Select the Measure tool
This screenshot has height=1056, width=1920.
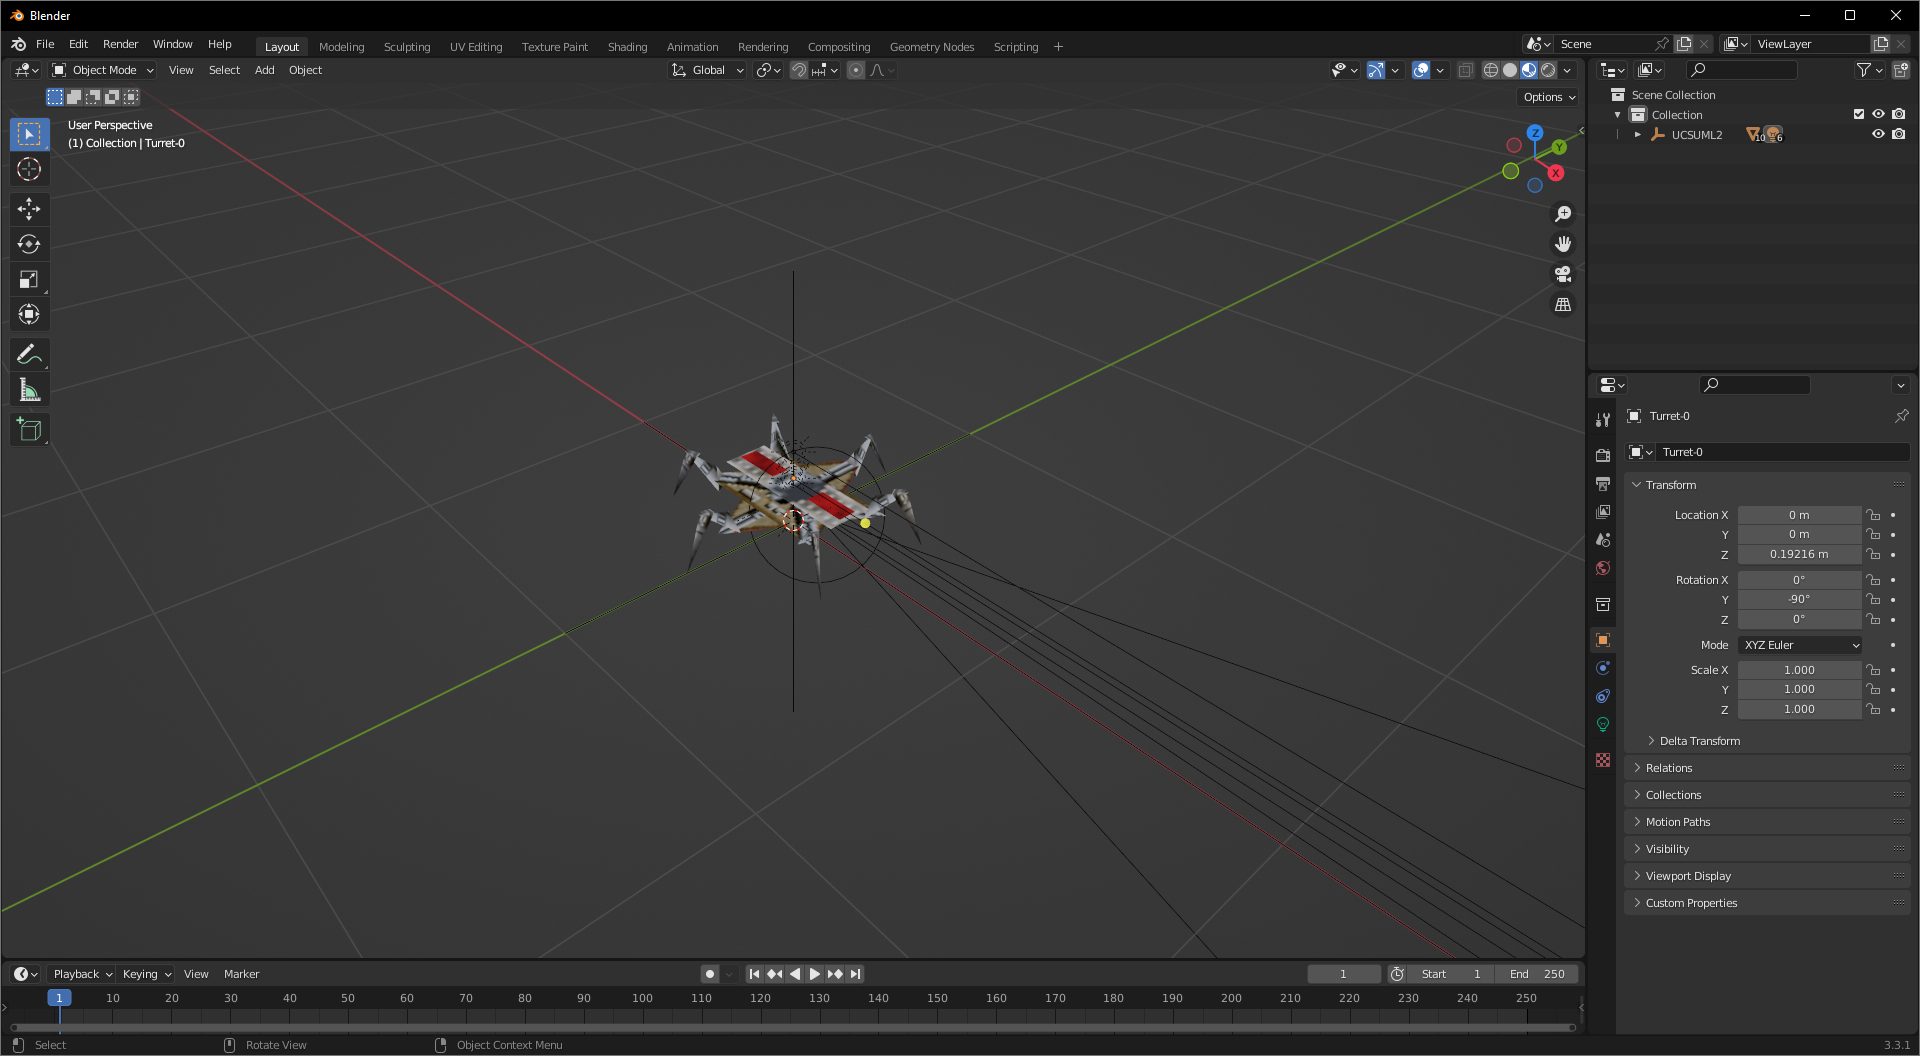[x=29, y=391]
